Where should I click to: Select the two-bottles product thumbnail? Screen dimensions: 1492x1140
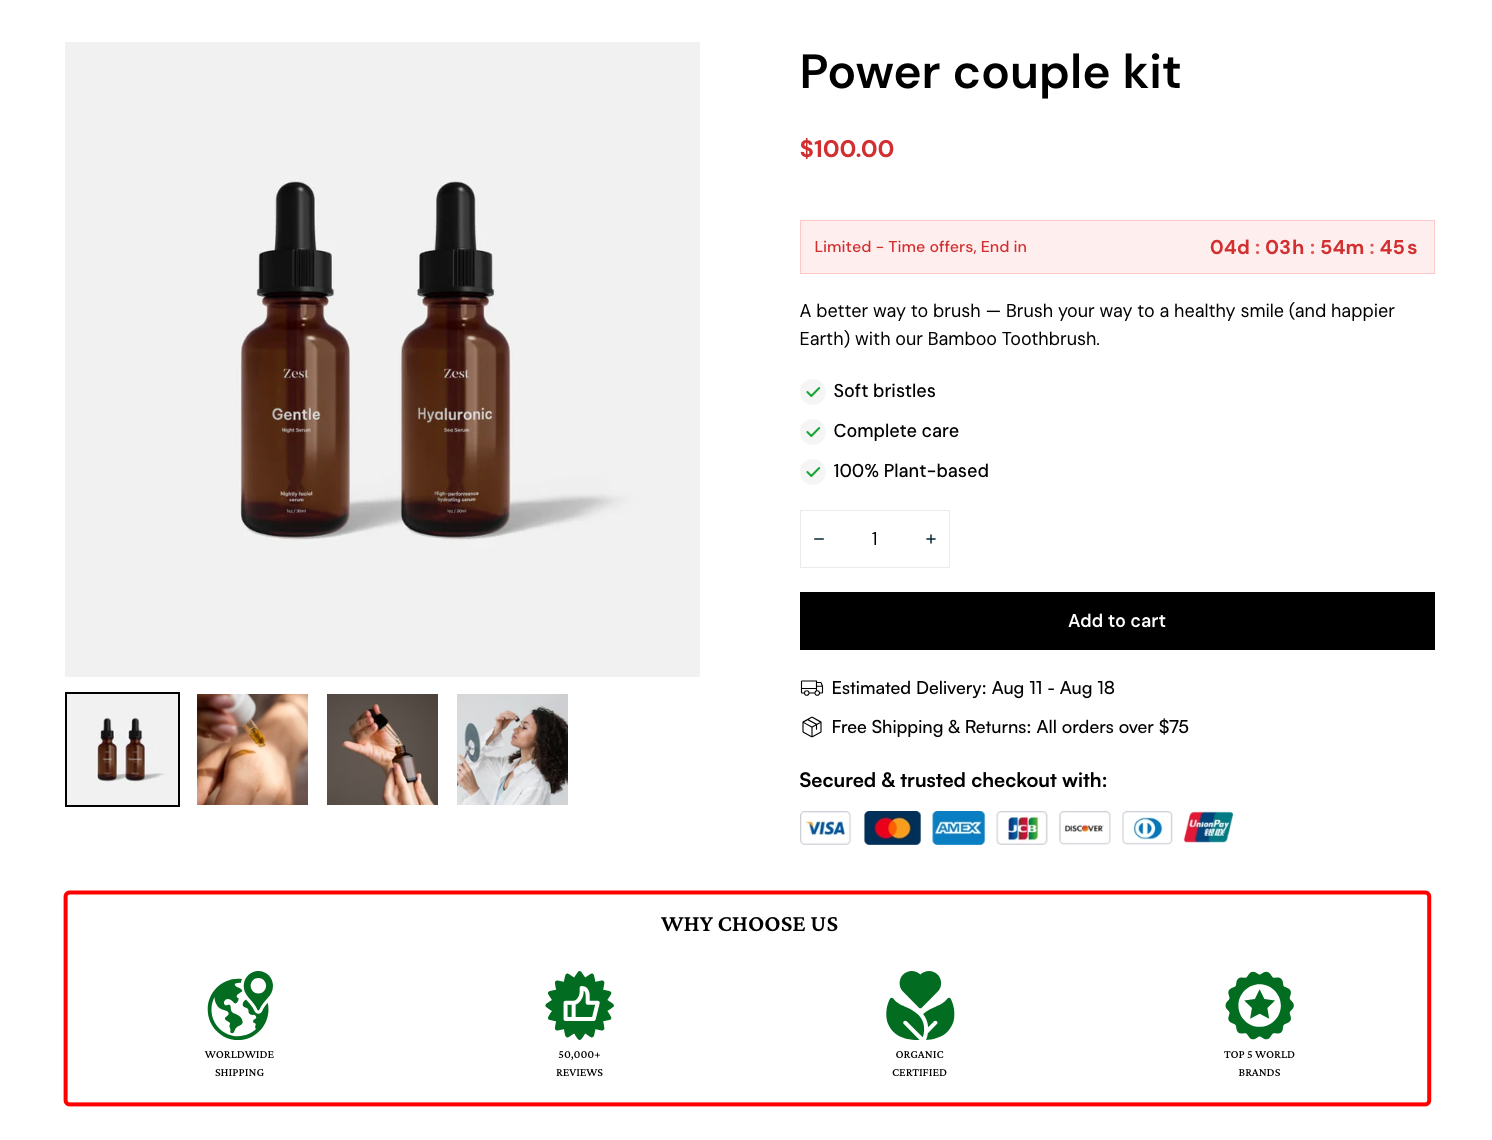(x=122, y=749)
